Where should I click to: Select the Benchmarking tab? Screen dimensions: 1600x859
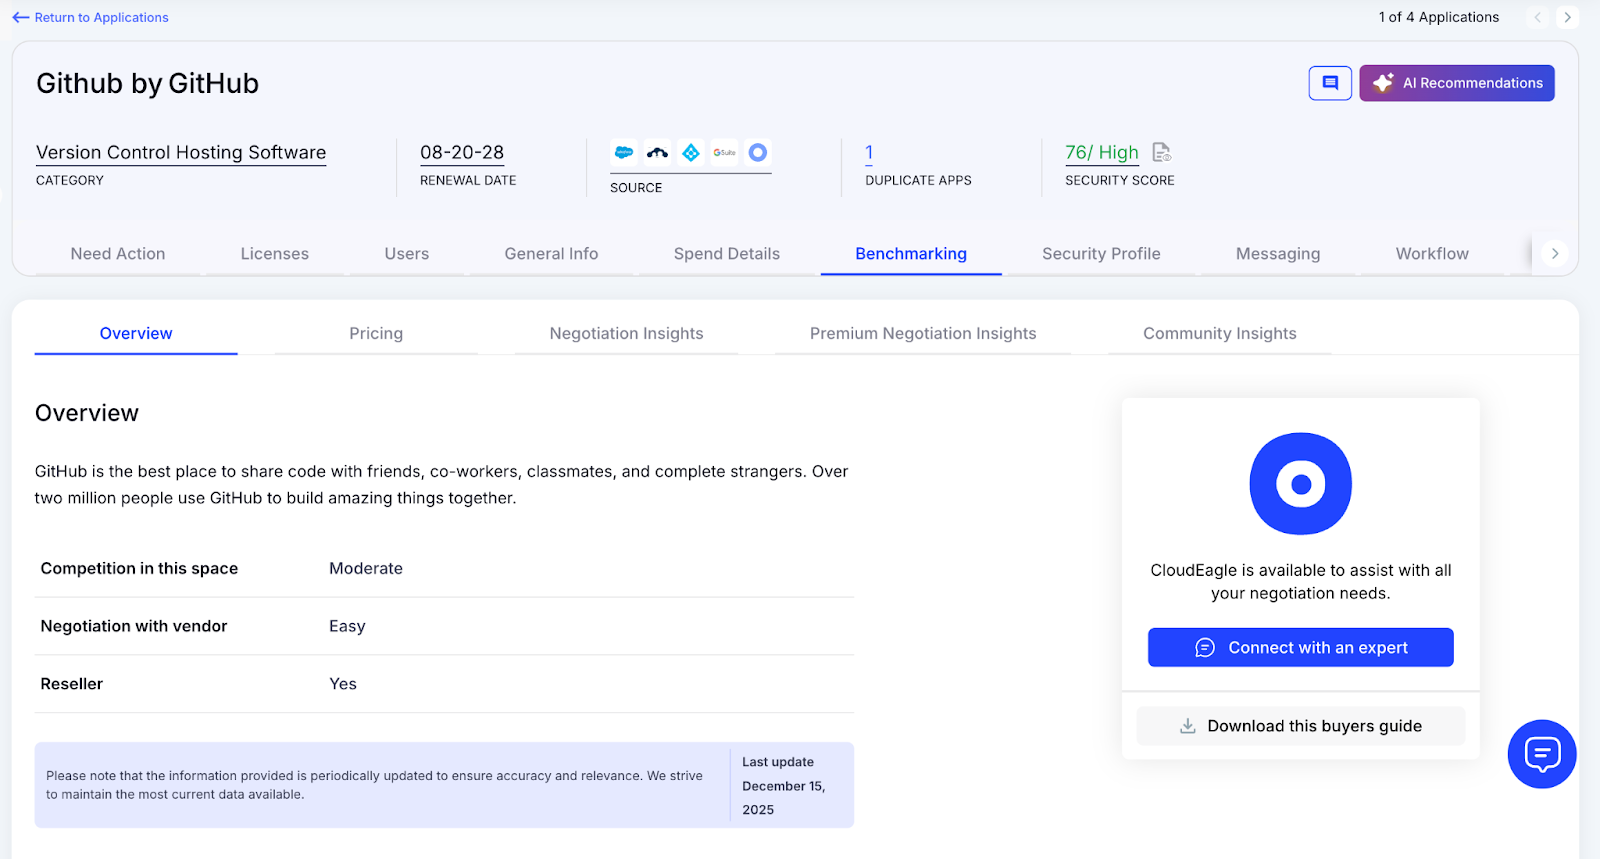tap(911, 254)
